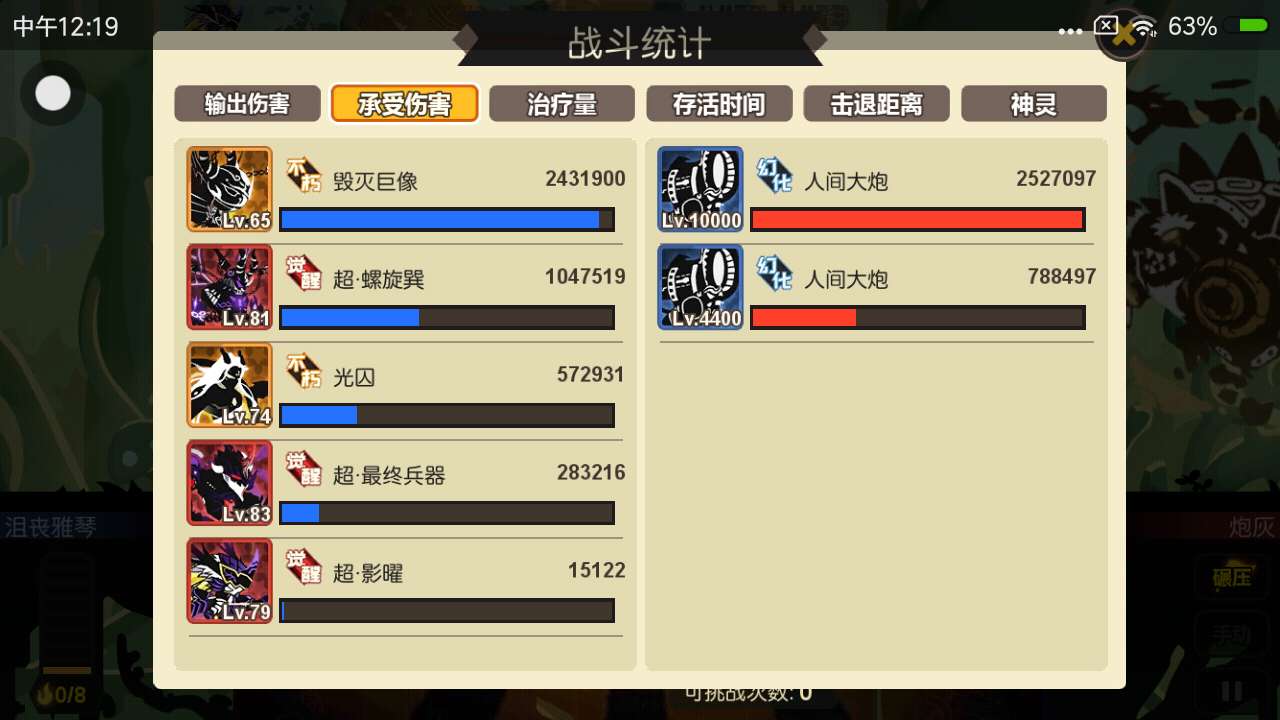Image resolution: width=1280 pixels, height=720 pixels.
Task: Switch to the 输出伤害 tab
Action: tap(248, 104)
